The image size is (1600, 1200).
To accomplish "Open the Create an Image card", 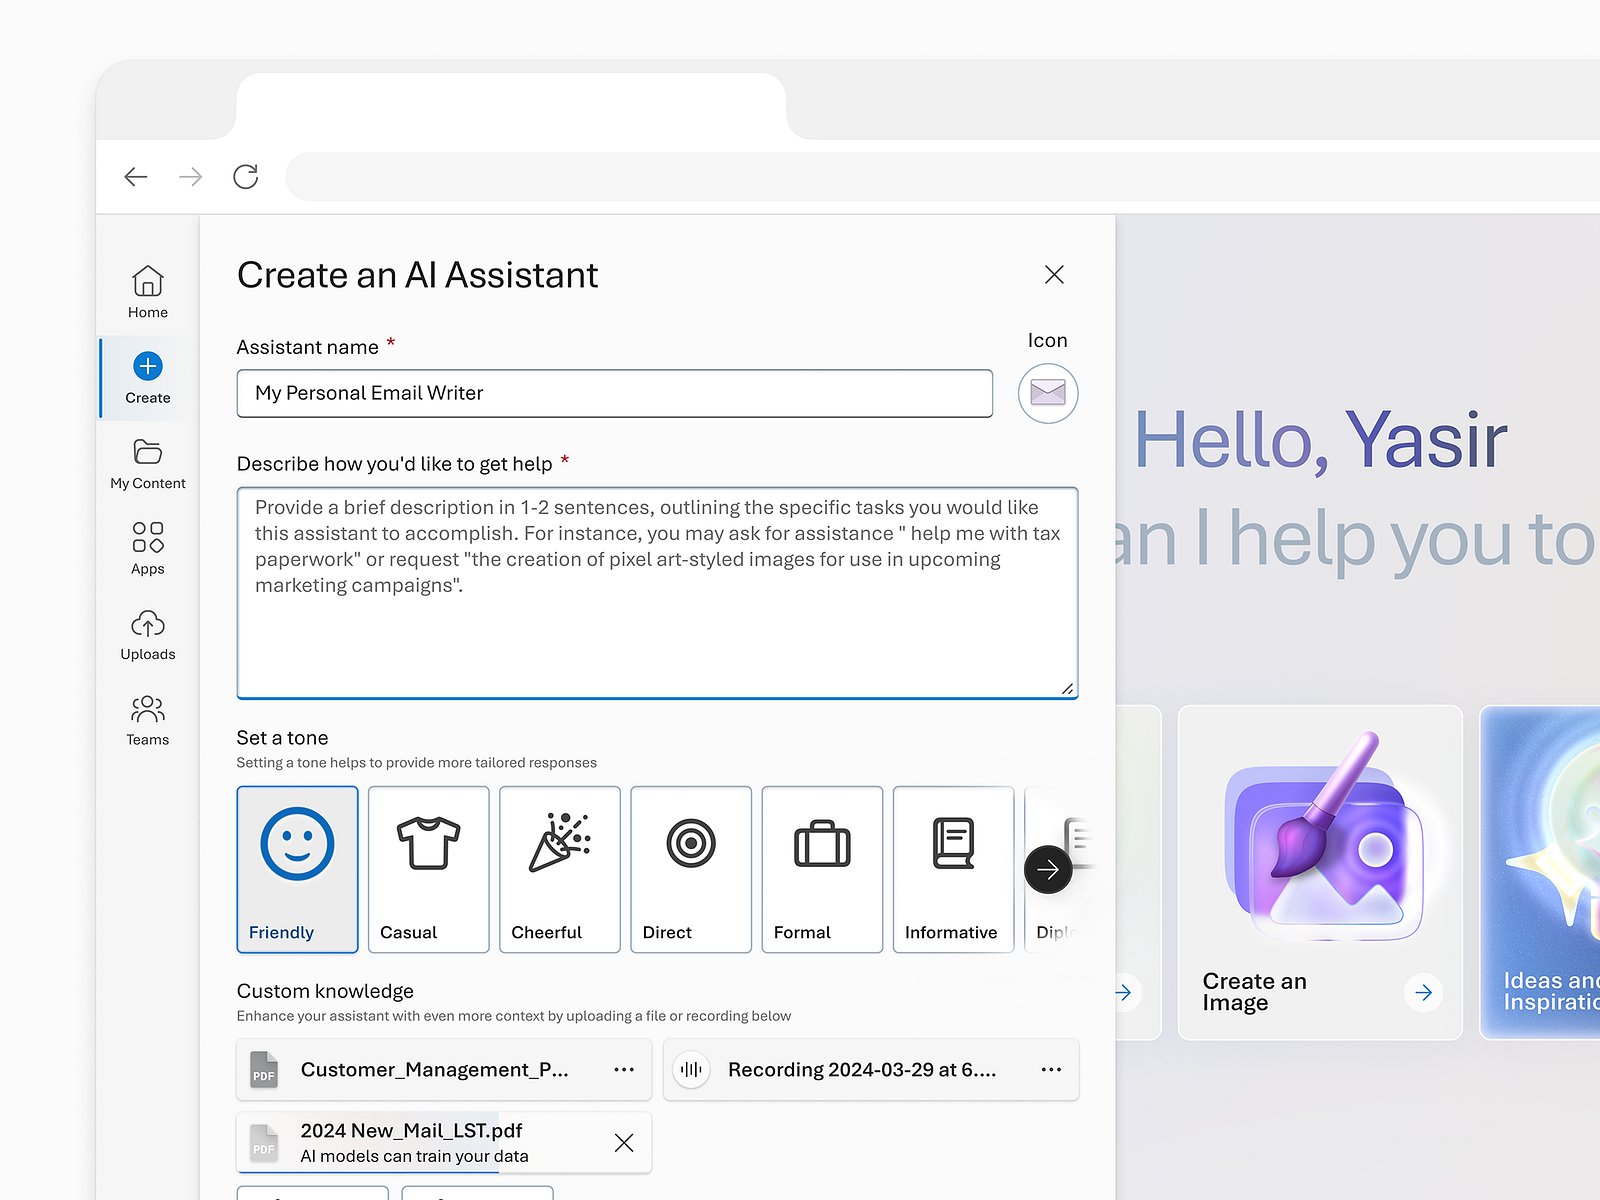I will pos(1319,870).
